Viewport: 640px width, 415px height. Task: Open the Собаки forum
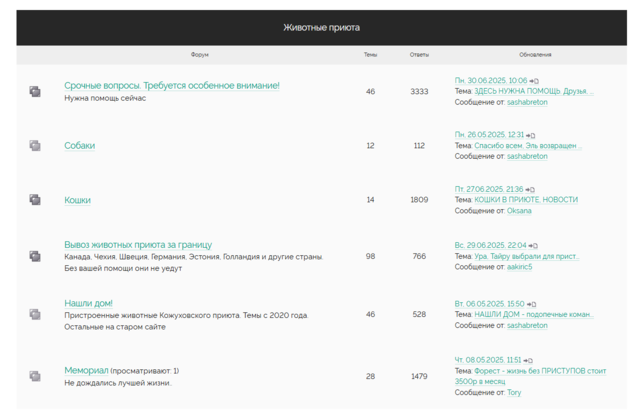coord(80,146)
